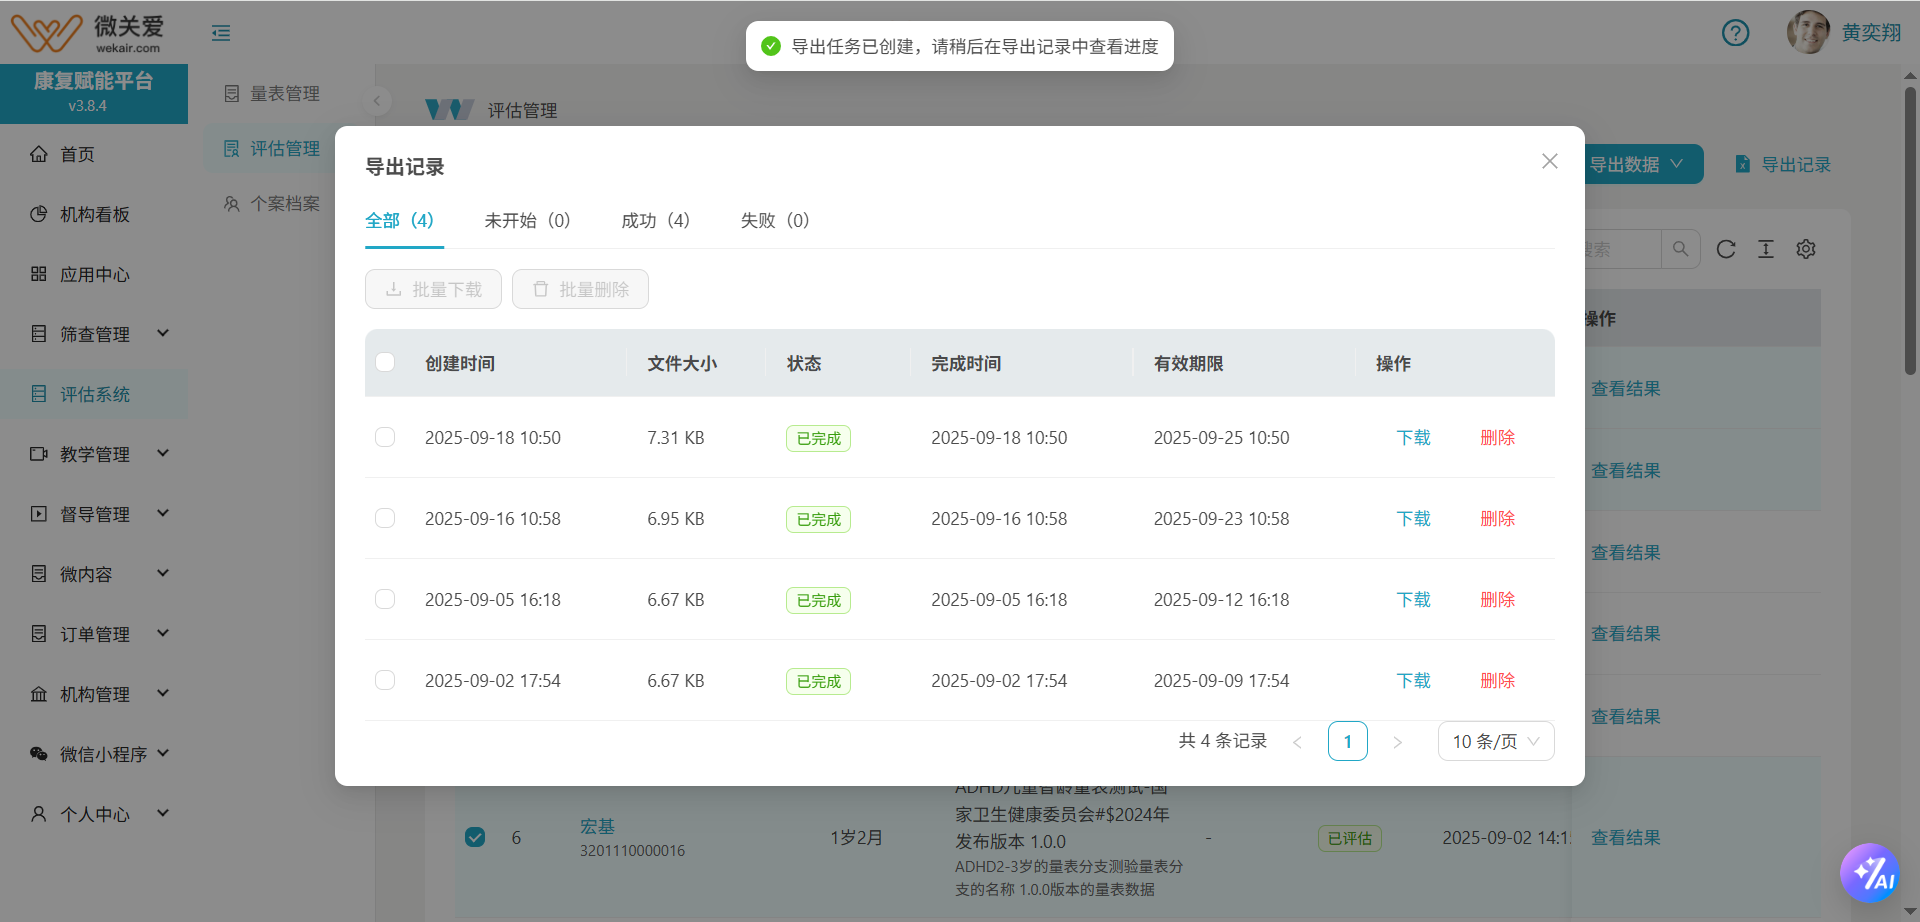Adjust row density using the line-height icon
The height and width of the screenshot is (922, 1920).
(x=1765, y=249)
